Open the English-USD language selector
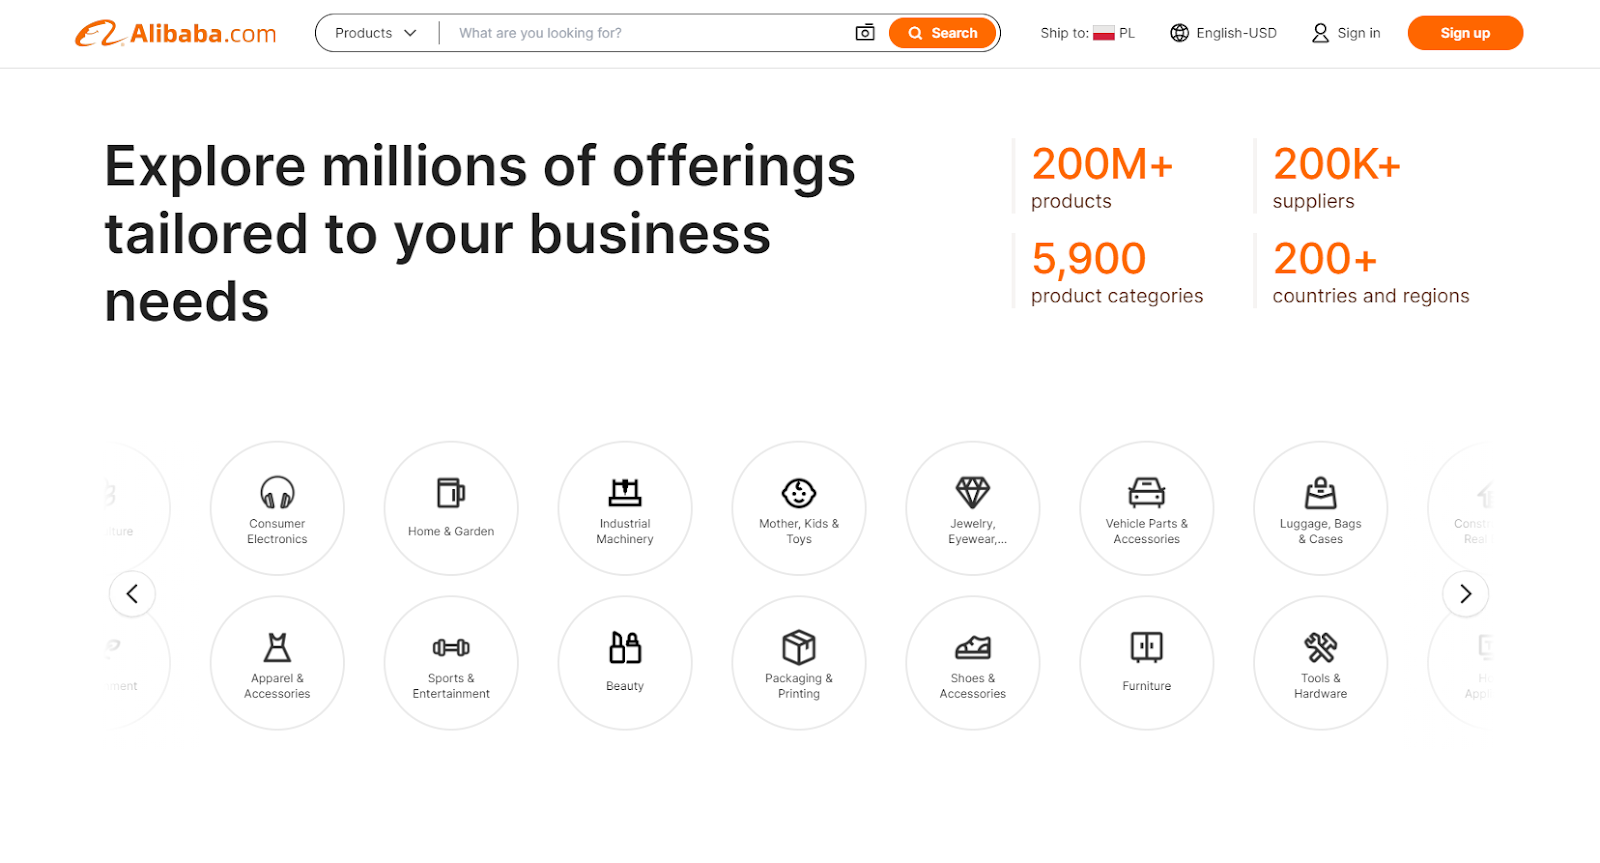The height and width of the screenshot is (863, 1600). point(1224,33)
